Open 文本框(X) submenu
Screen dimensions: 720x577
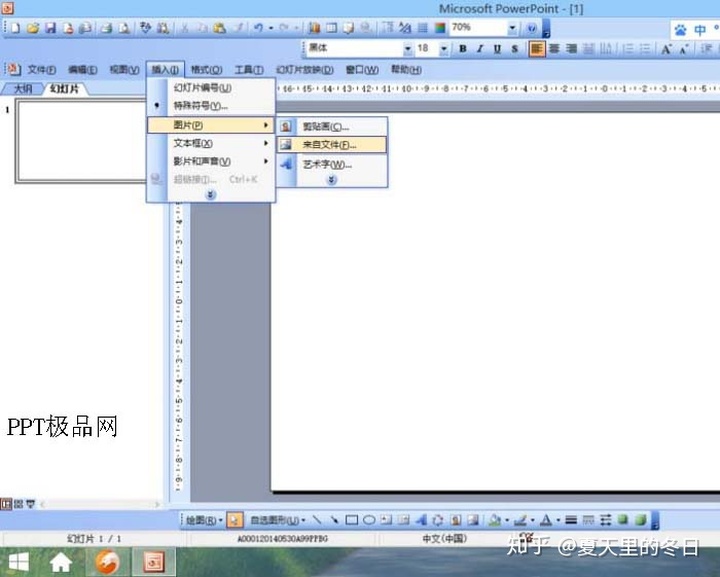coord(211,143)
